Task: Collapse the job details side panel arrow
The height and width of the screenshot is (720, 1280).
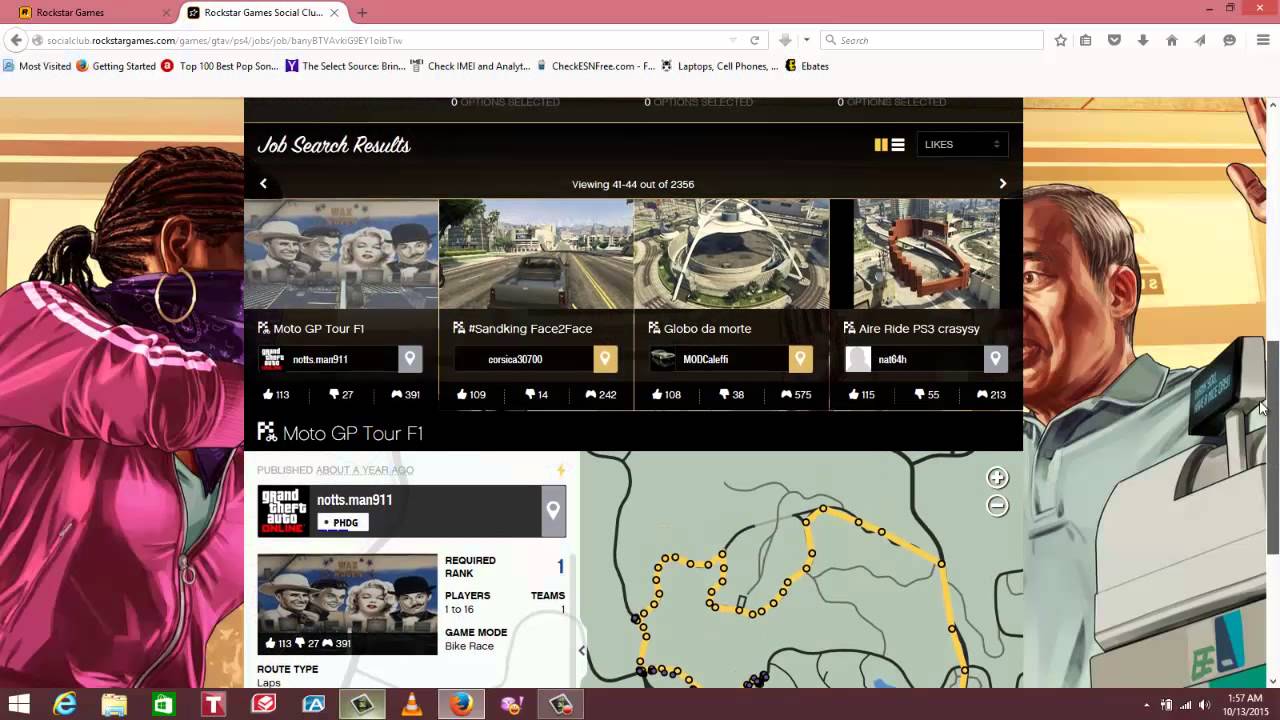Action: [x=582, y=650]
